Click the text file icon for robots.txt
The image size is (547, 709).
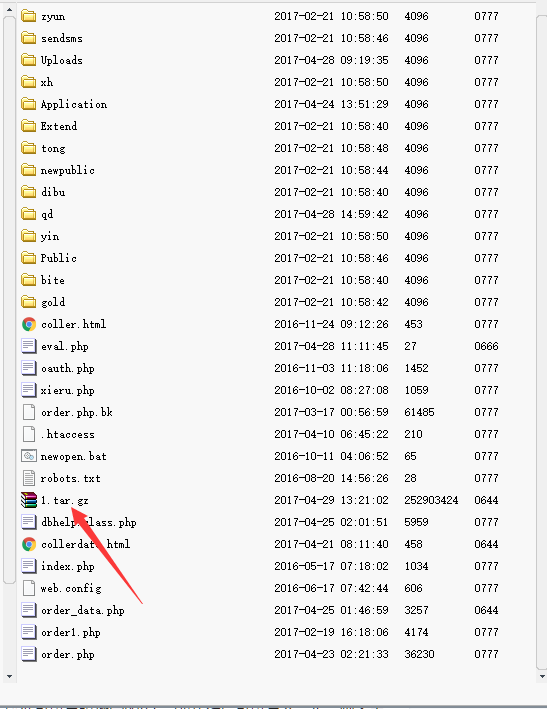point(29,478)
